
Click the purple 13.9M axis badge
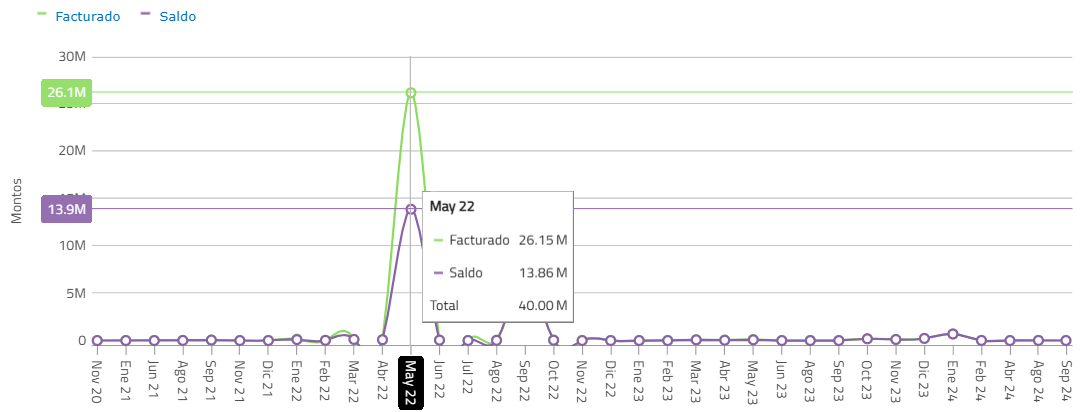point(66,209)
